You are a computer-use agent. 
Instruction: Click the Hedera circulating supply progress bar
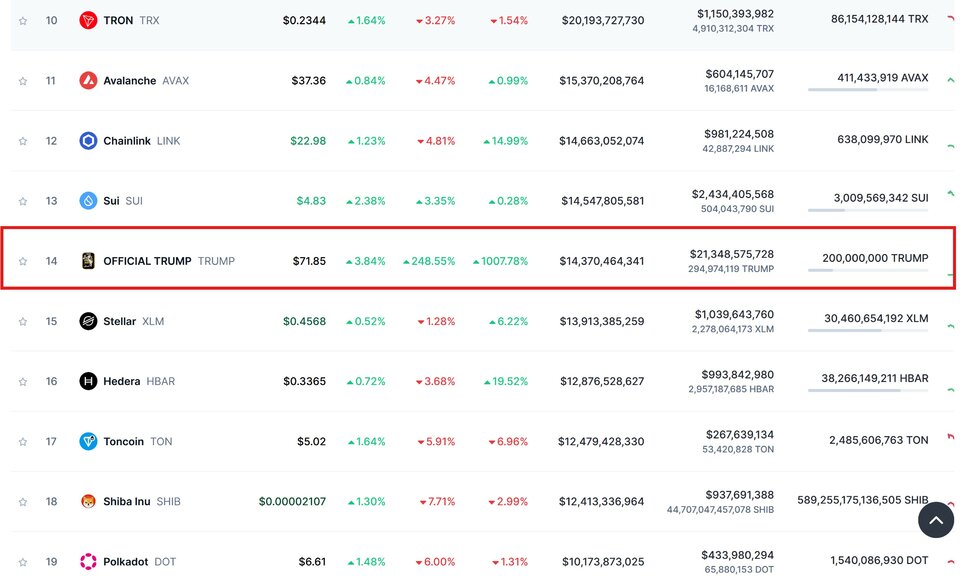[x=868, y=391]
